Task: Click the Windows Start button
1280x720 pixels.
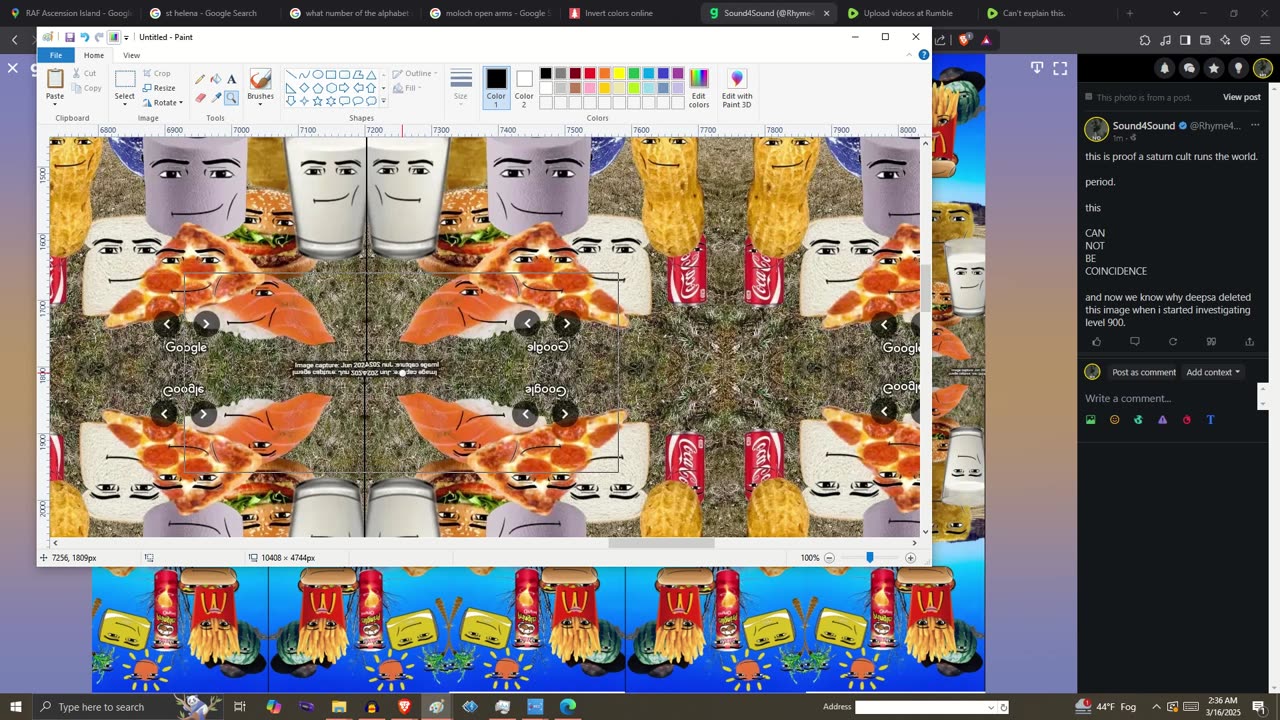Action: tap(15, 707)
